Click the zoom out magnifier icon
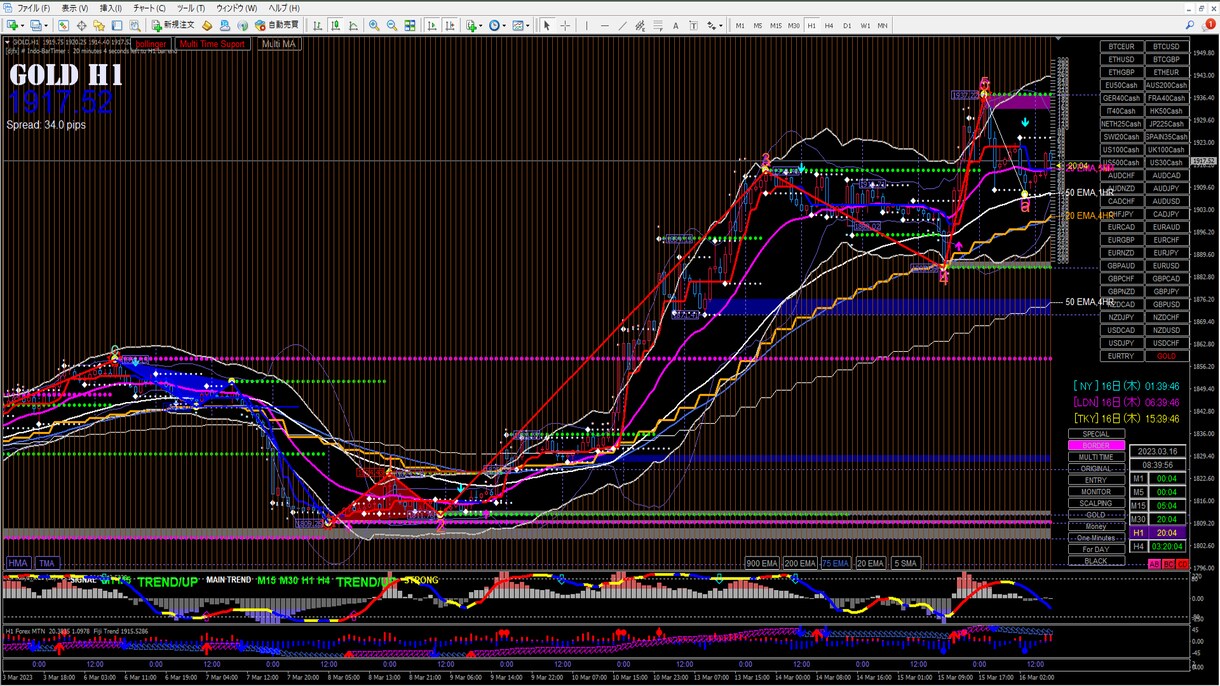The image size is (1220, 686). 391,25
